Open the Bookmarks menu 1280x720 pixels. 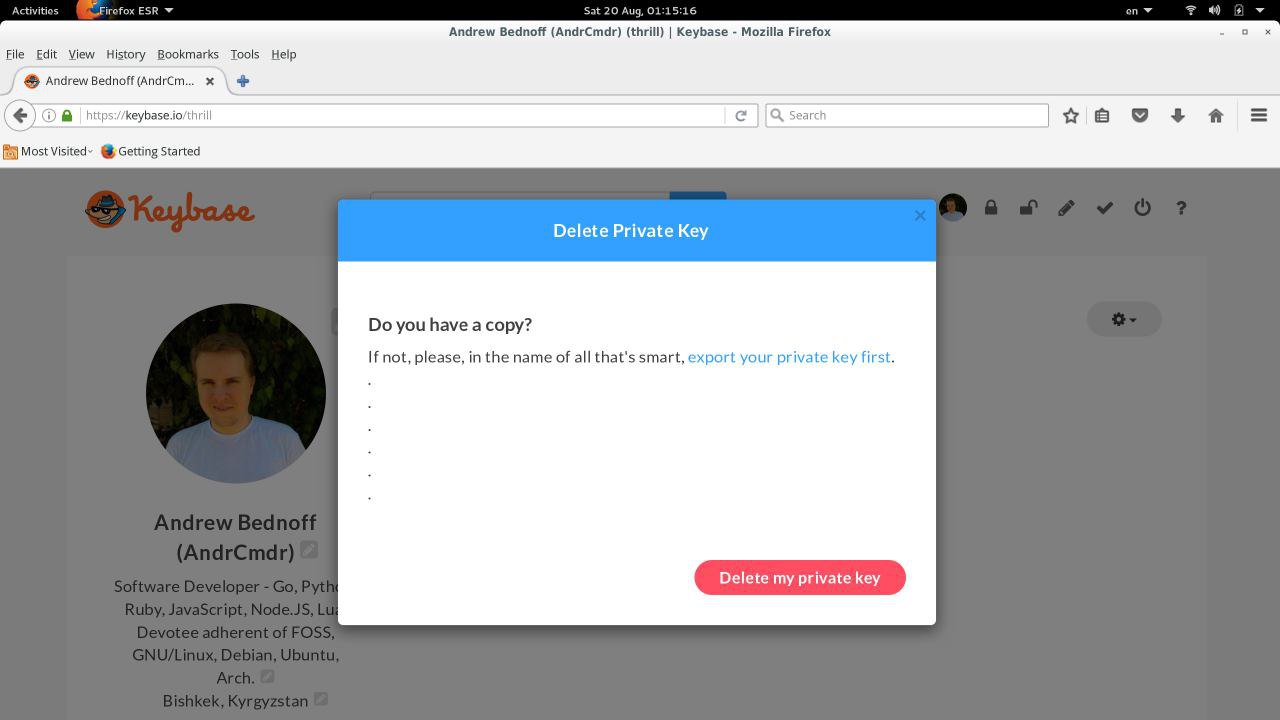point(187,54)
